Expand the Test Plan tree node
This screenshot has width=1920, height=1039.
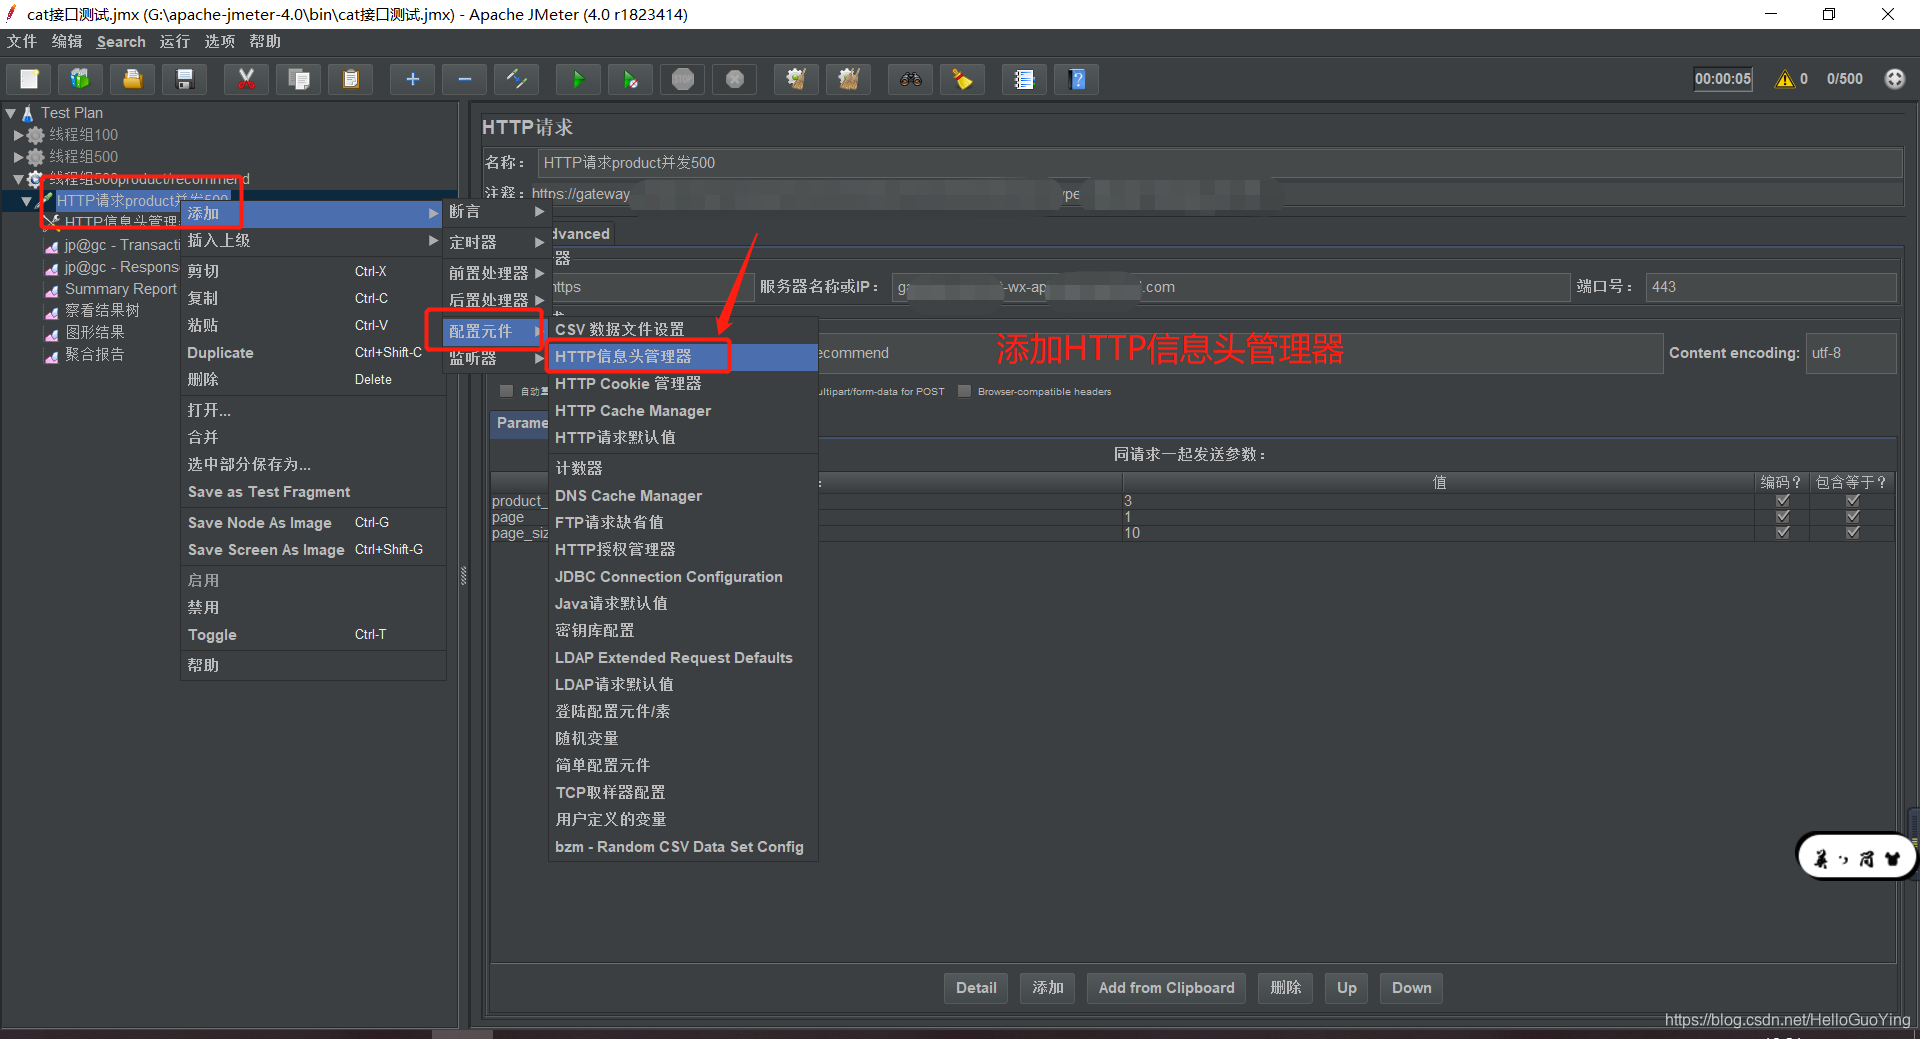[11, 113]
